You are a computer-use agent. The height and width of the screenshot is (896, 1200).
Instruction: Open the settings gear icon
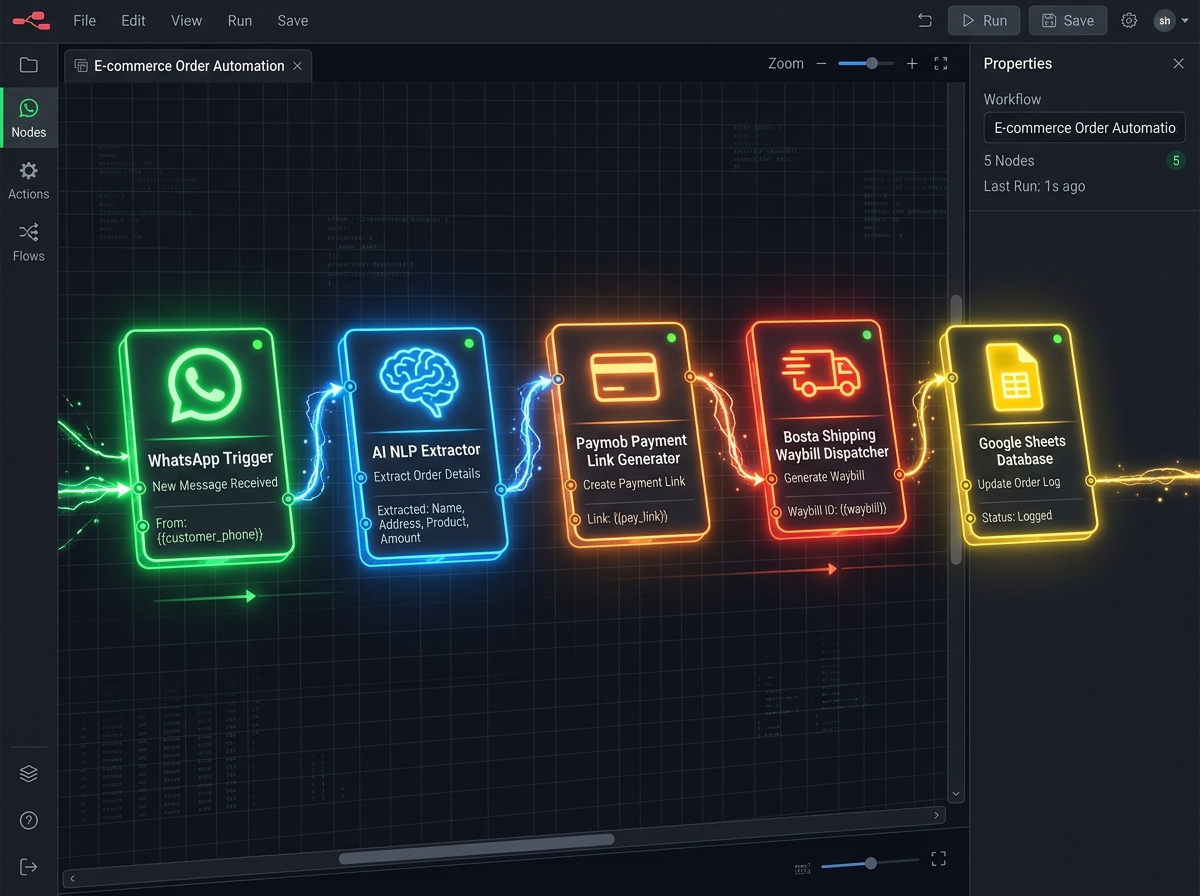(x=1129, y=20)
